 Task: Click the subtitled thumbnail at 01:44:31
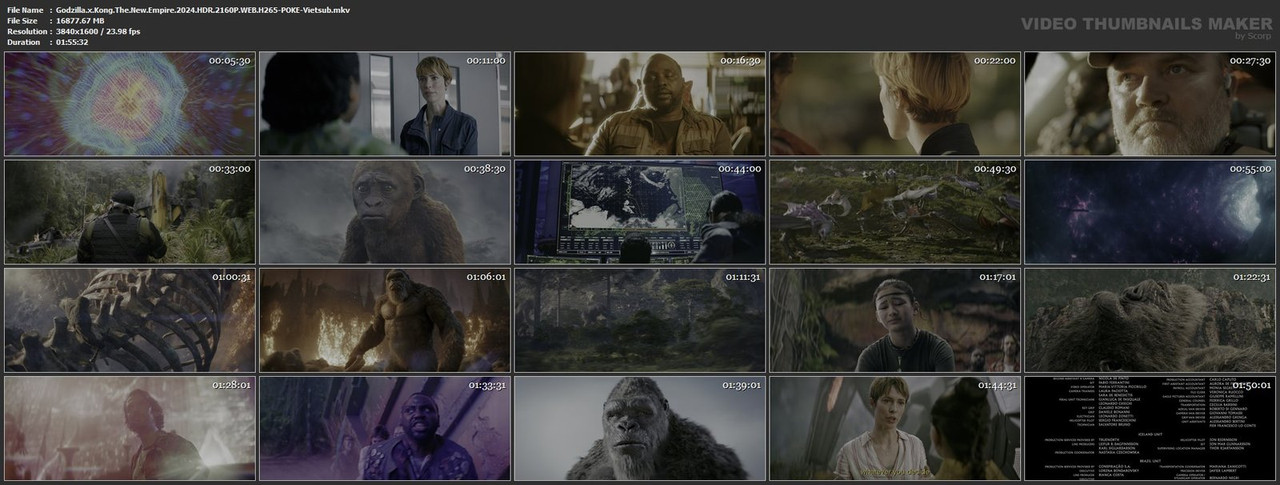[x=894, y=427]
